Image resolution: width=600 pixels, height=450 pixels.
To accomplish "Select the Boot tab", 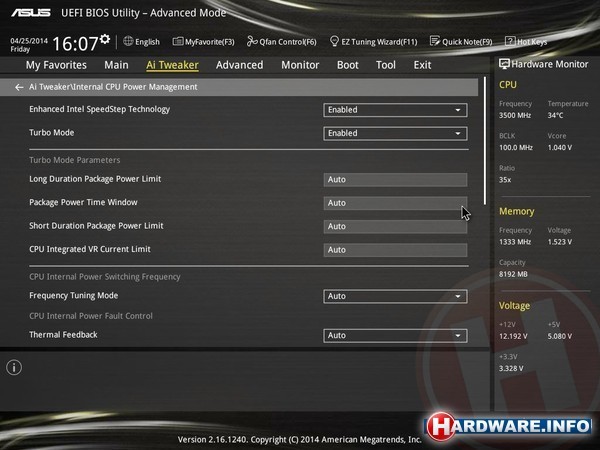I will click(x=347, y=65).
